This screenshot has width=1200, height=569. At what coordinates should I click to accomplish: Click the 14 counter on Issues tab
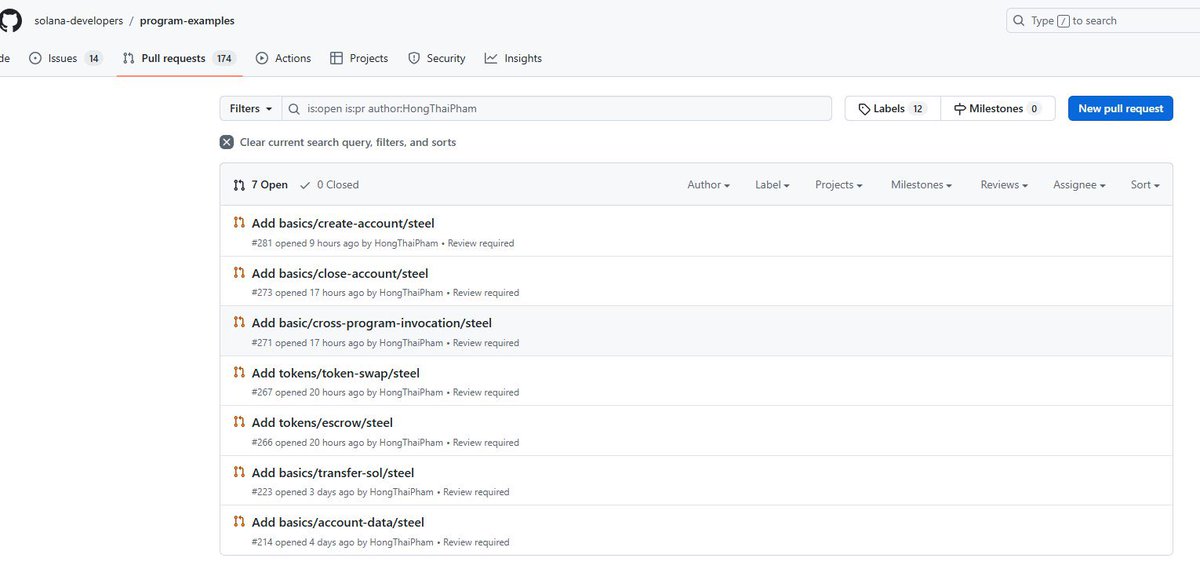pyautogui.click(x=93, y=58)
